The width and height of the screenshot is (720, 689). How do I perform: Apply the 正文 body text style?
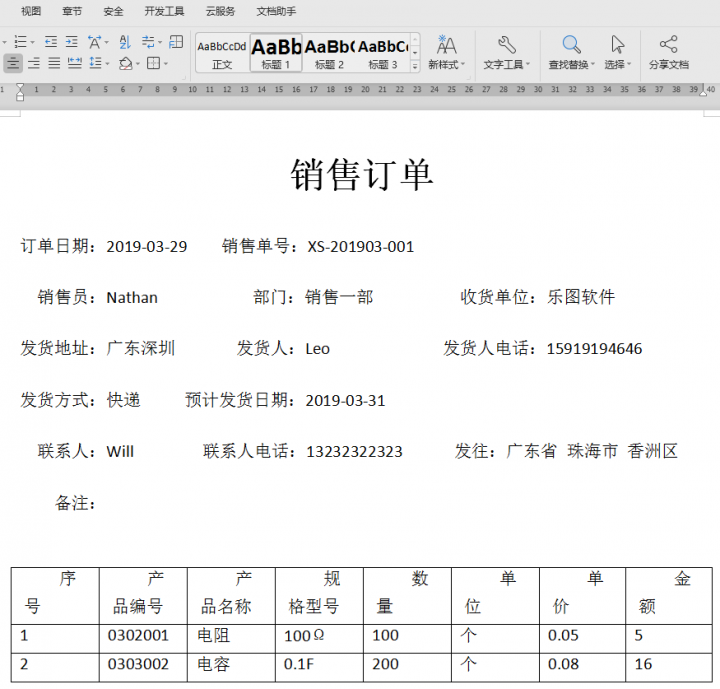tap(222, 53)
